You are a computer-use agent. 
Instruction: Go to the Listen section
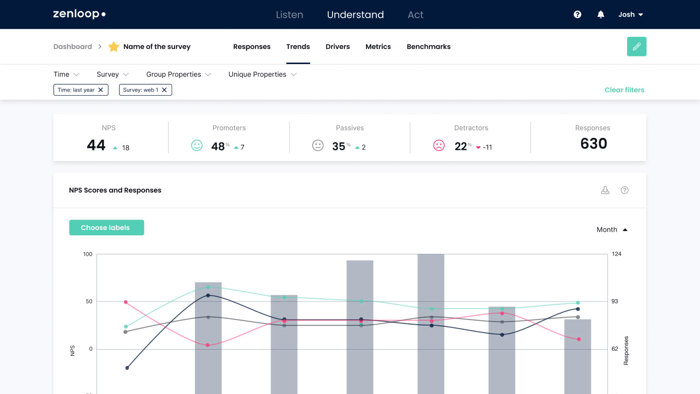289,14
